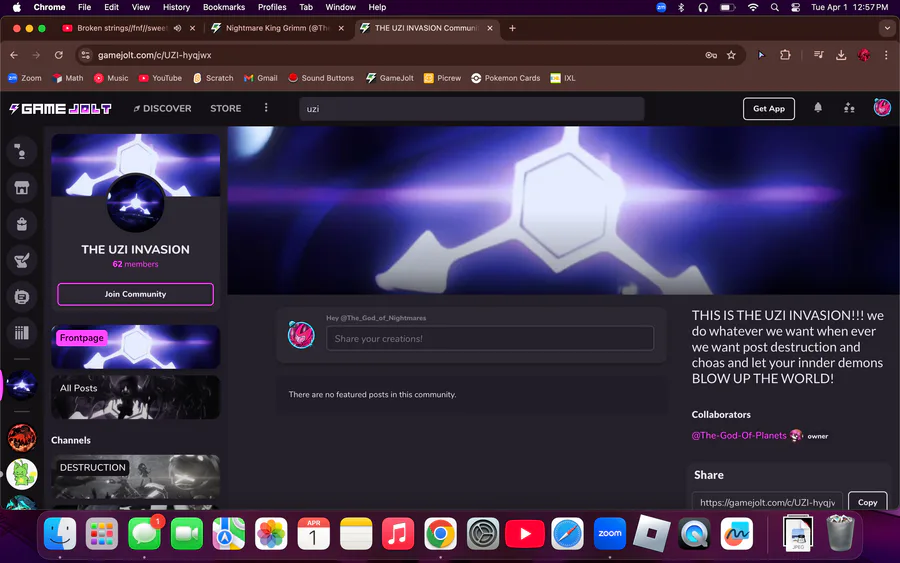
Task: Open the quests icon in the left sidebar
Action: click(x=21, y=261)
